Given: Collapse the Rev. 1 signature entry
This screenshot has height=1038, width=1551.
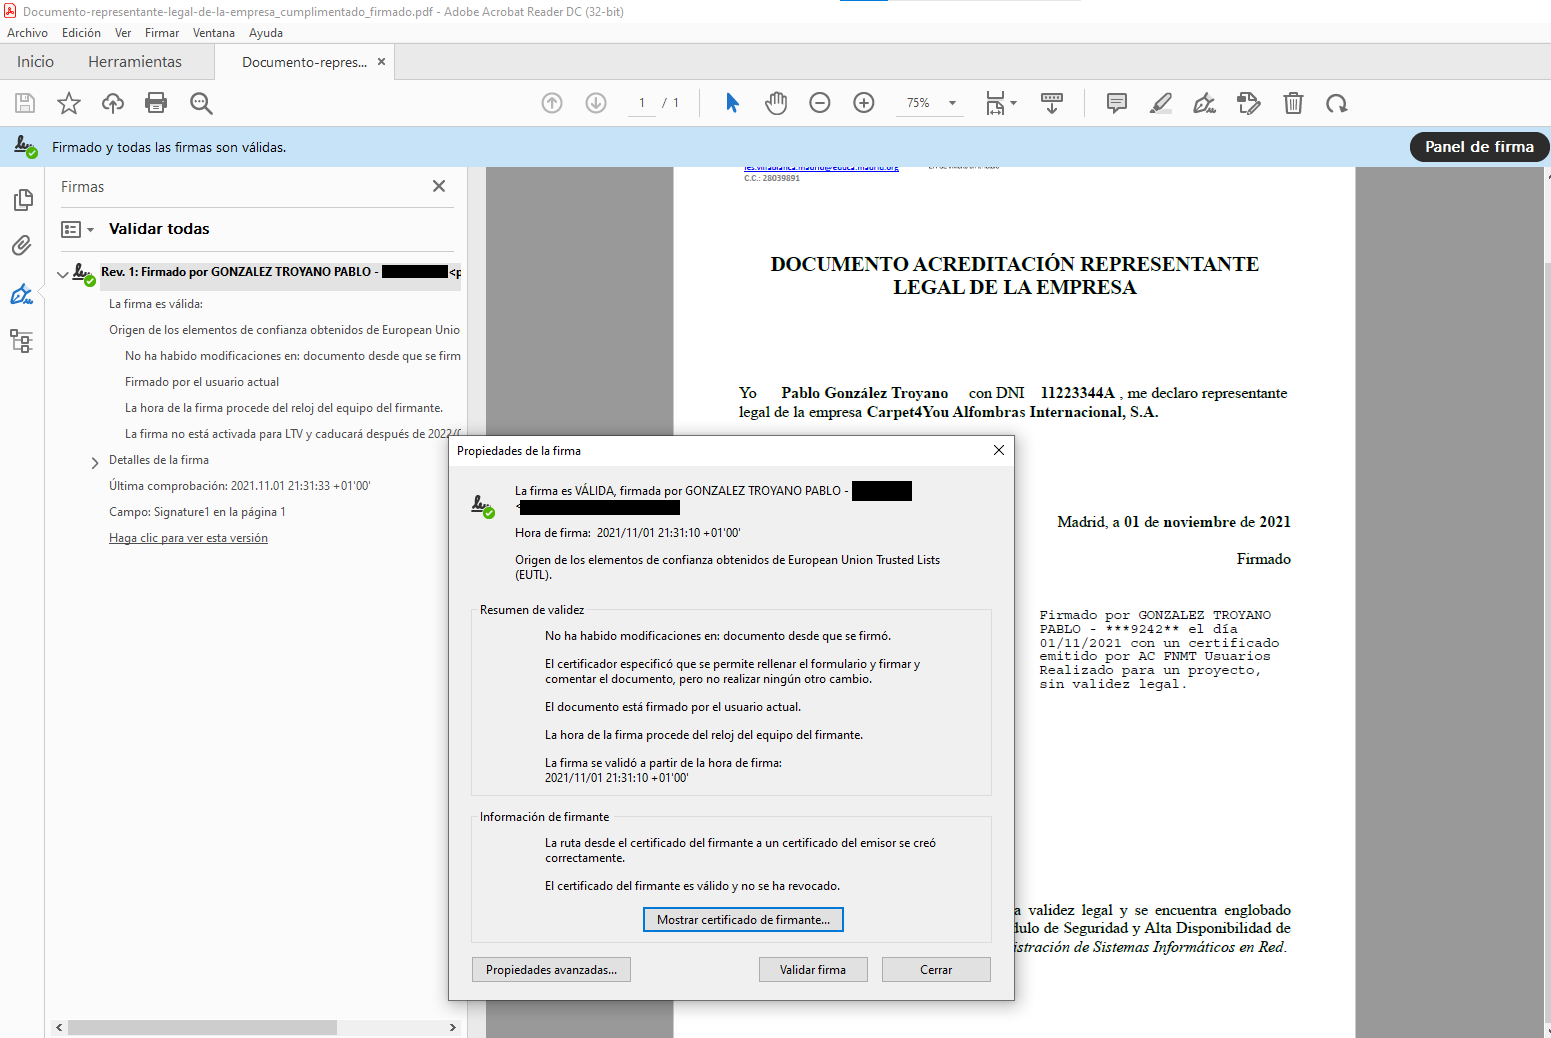Looking at the screenshot, I should 63,274.
